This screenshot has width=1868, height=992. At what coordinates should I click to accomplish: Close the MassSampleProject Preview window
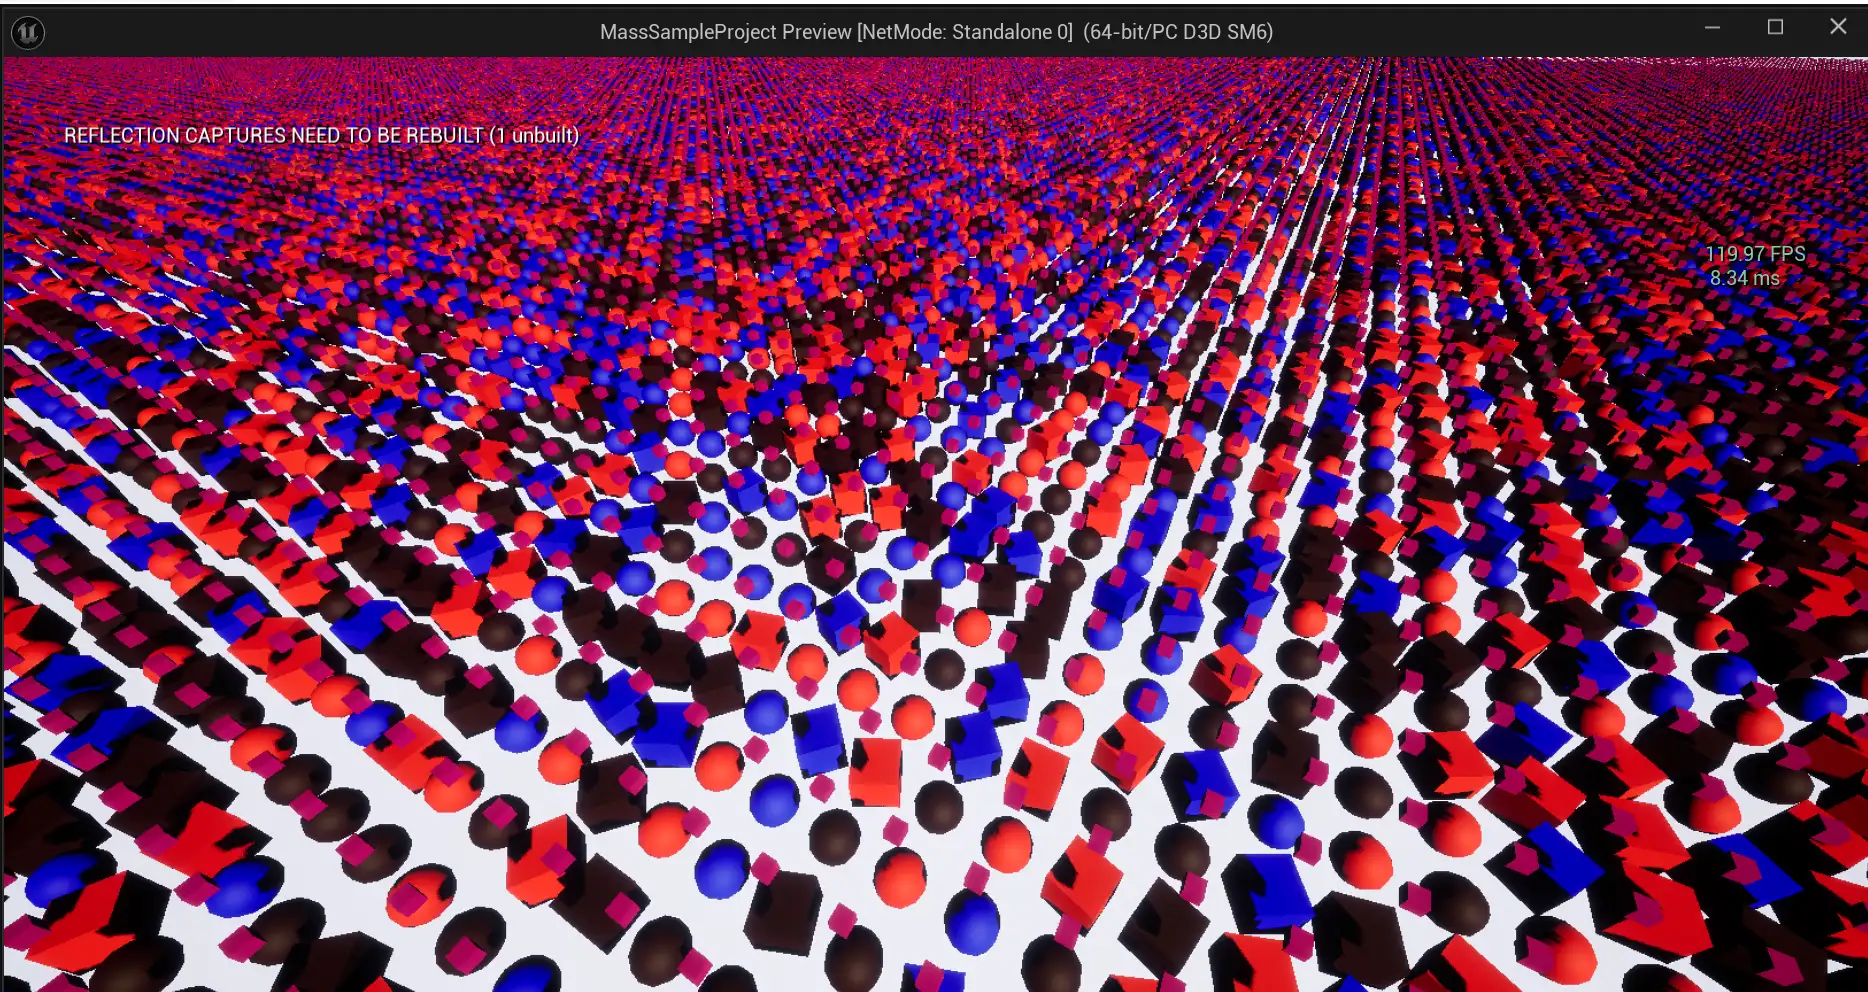point(1838,28)
